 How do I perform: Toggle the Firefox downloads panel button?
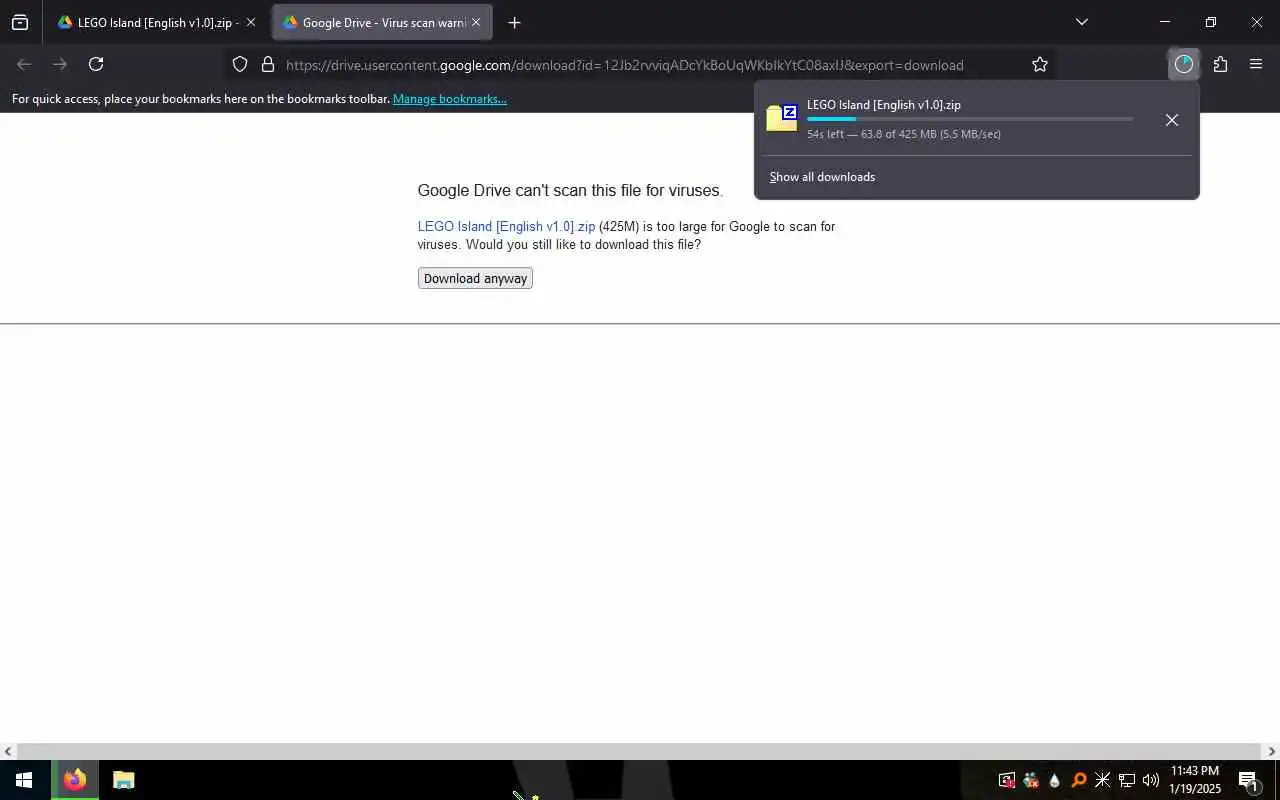[x=1184, y=64]
